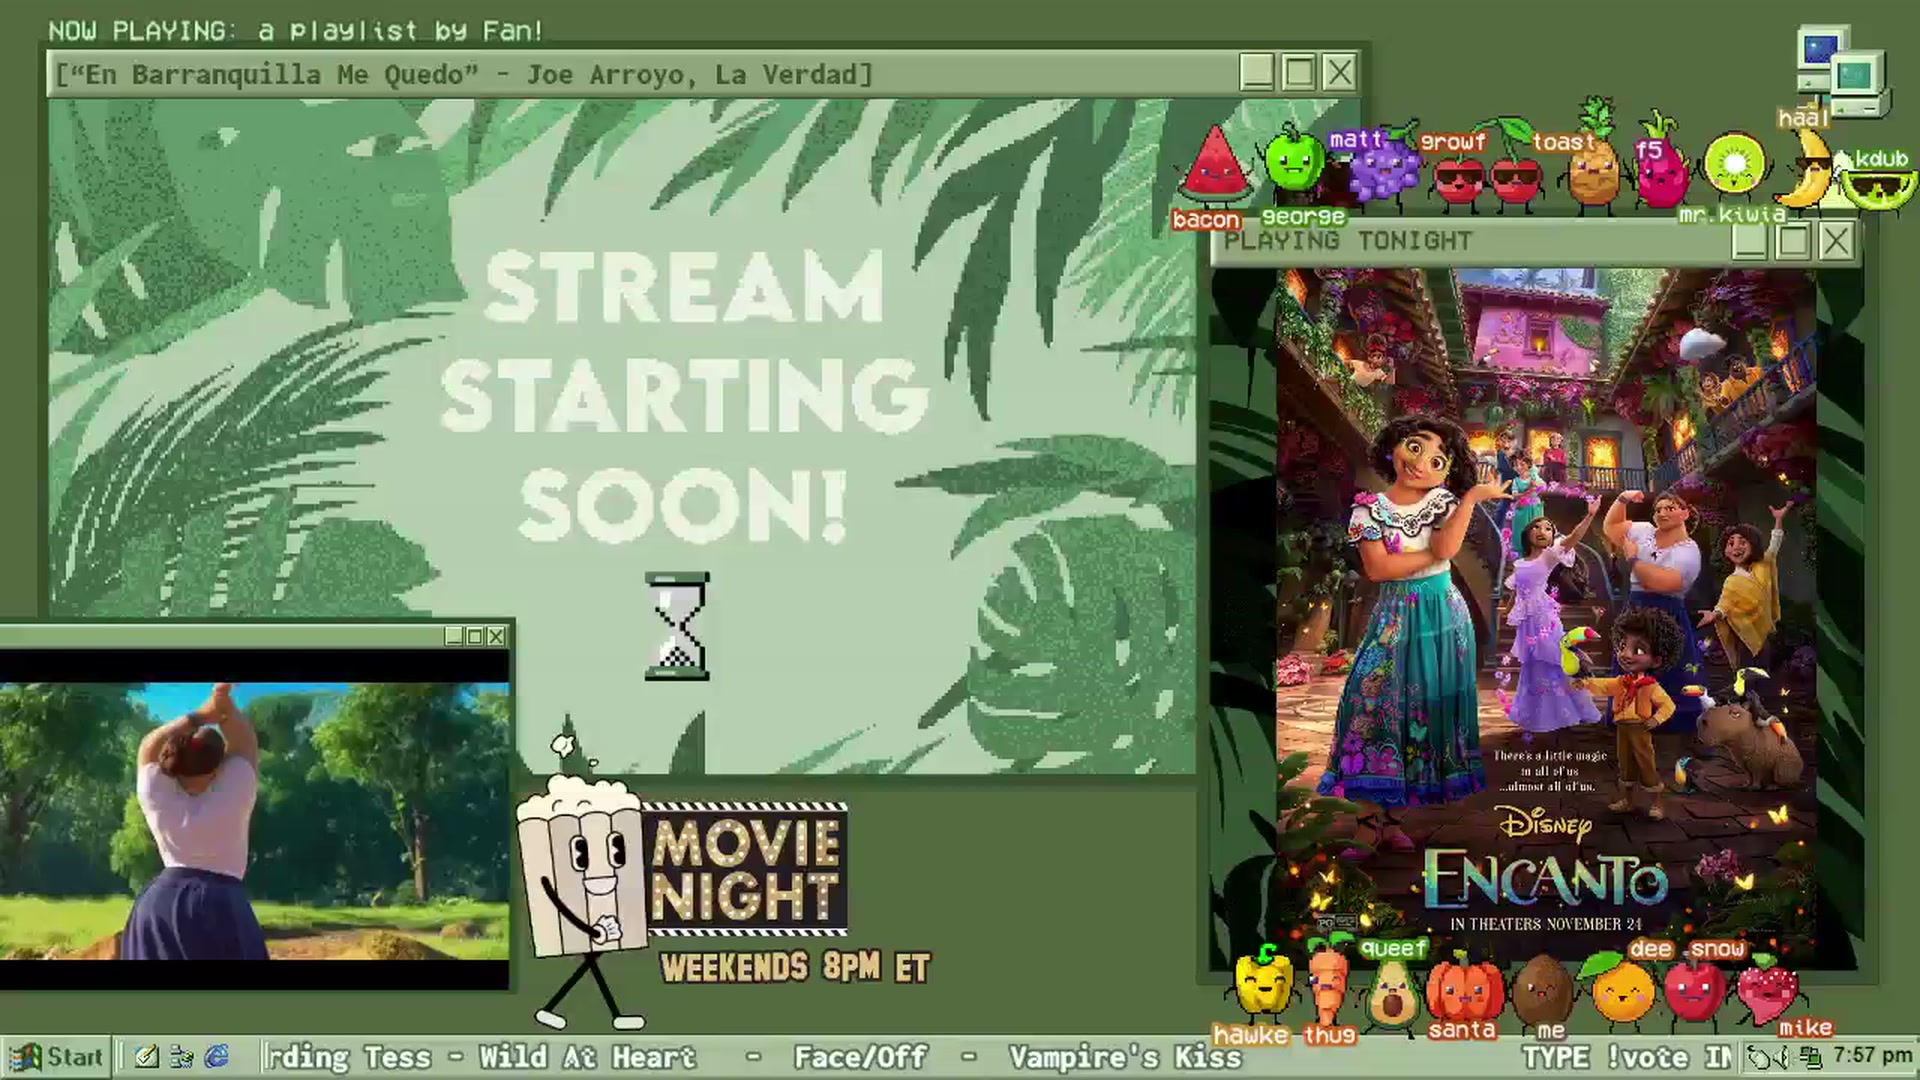Open the notepad quick-launch icon beside Start

tap(147, 1057)
